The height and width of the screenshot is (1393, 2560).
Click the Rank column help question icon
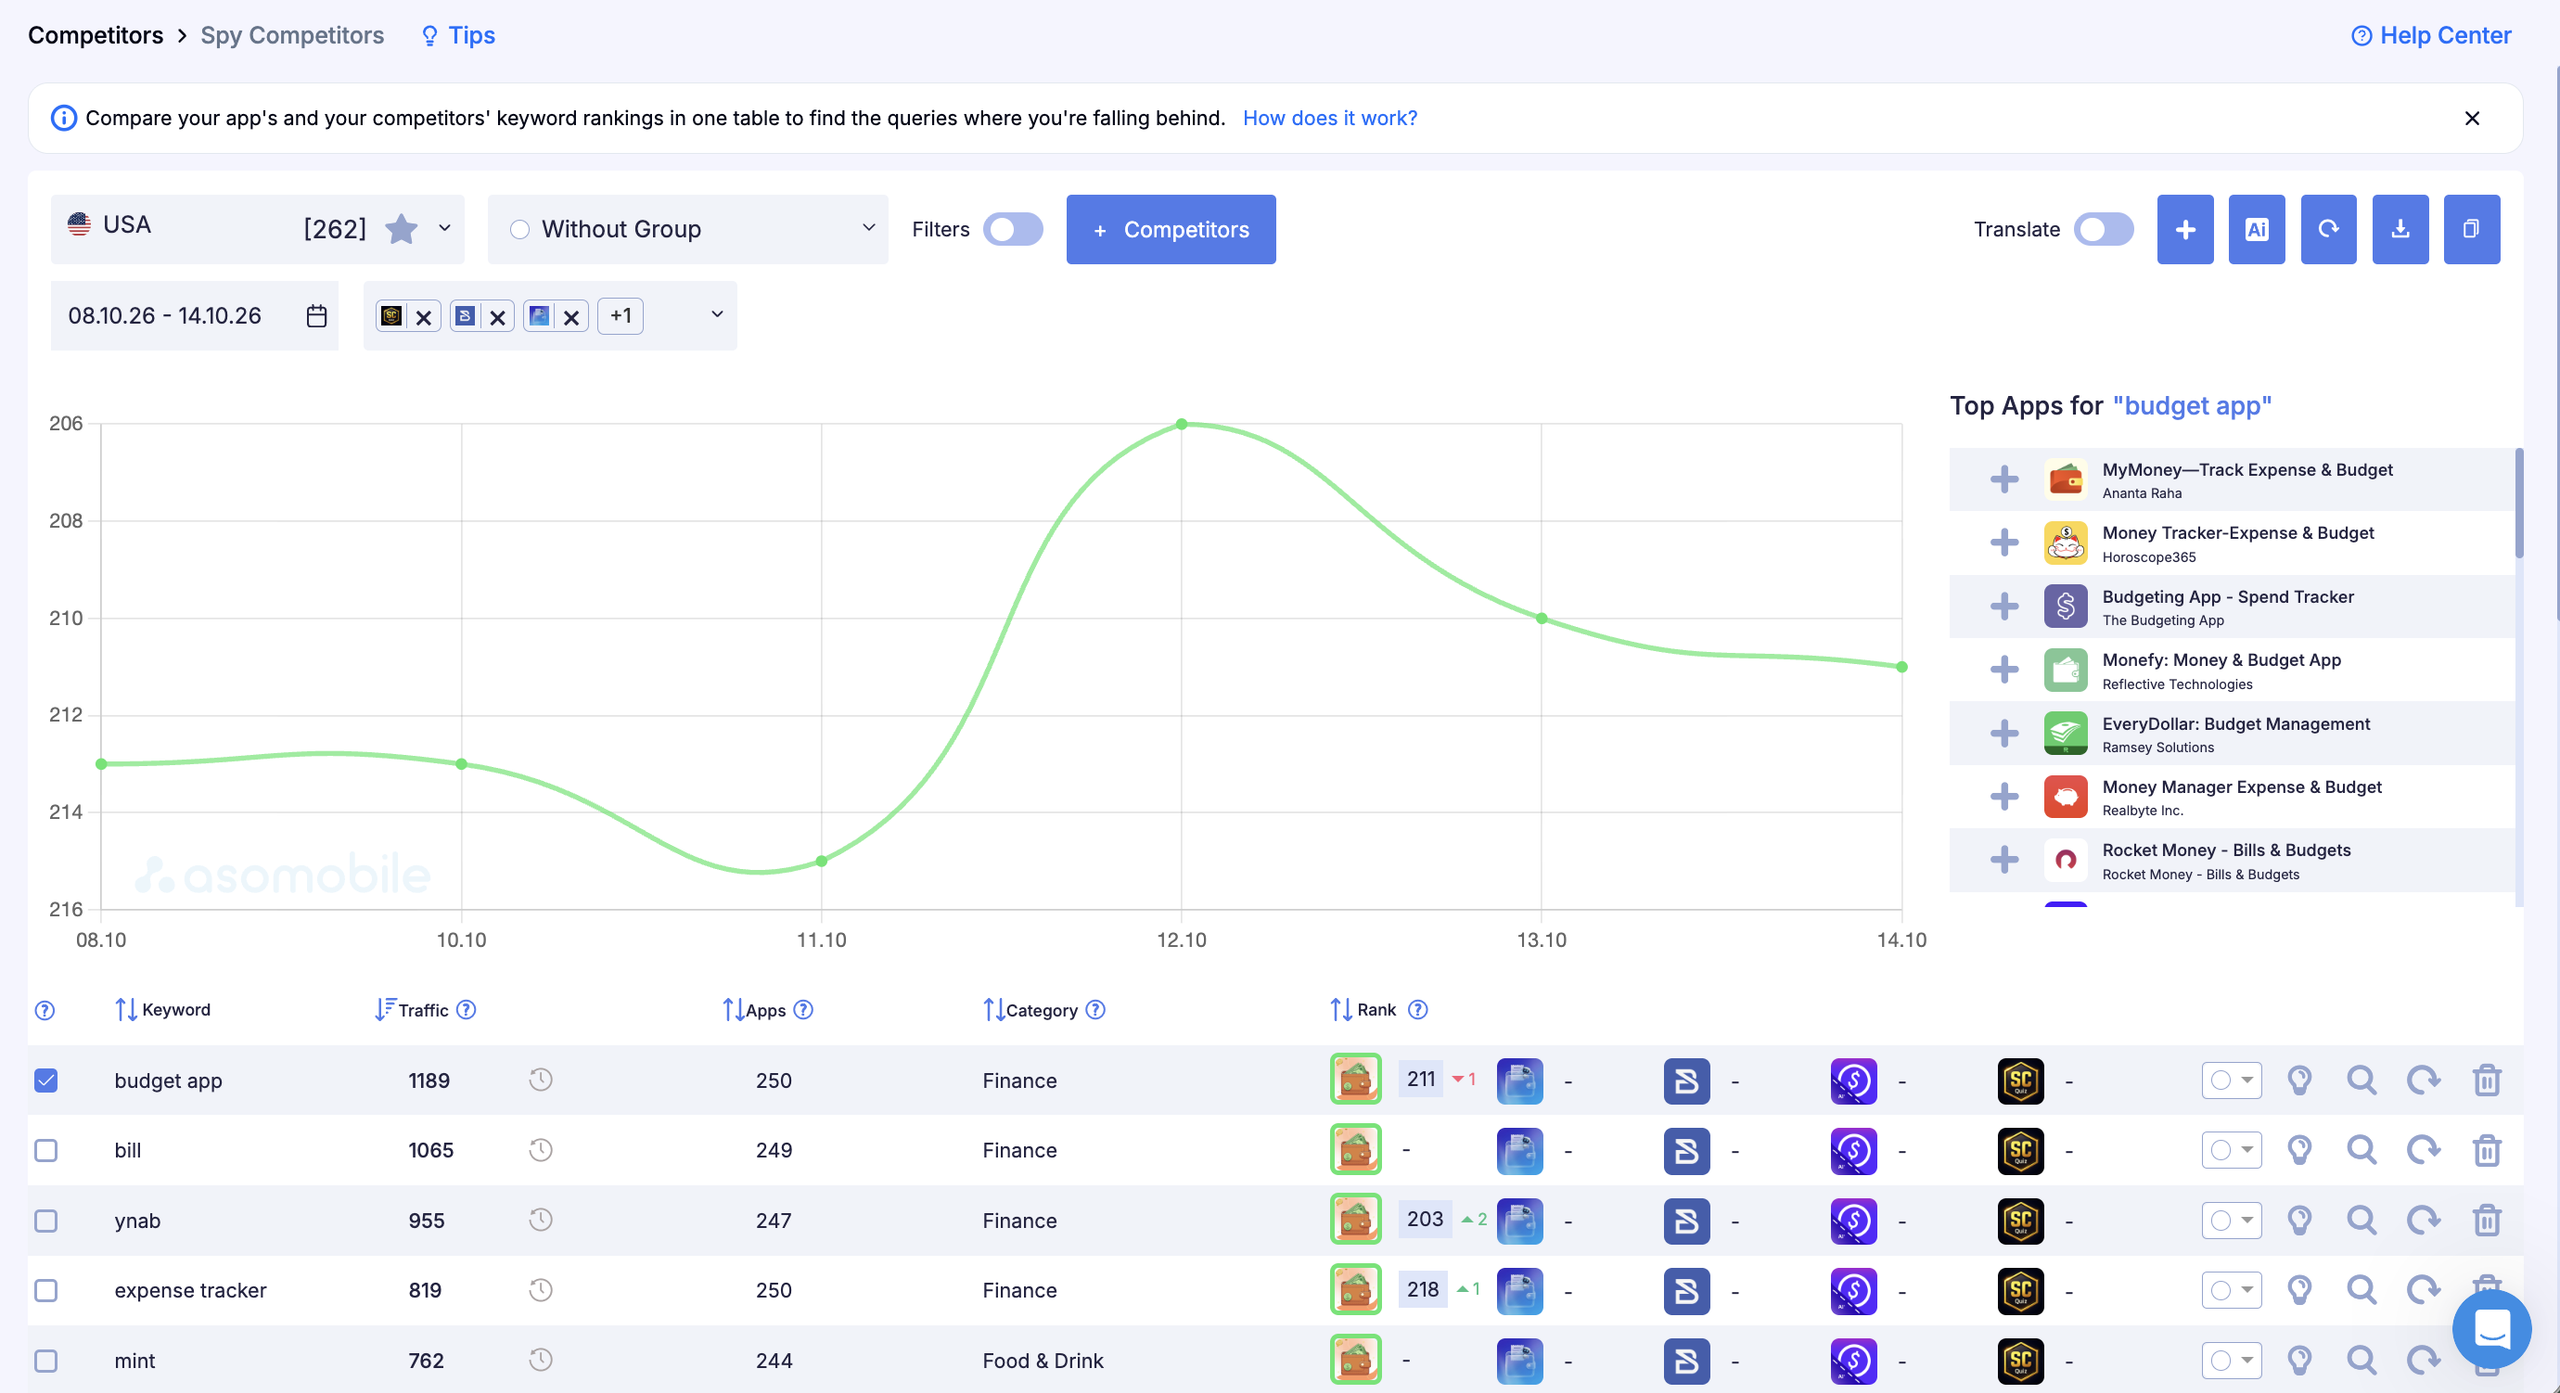pos(1417,1010)
